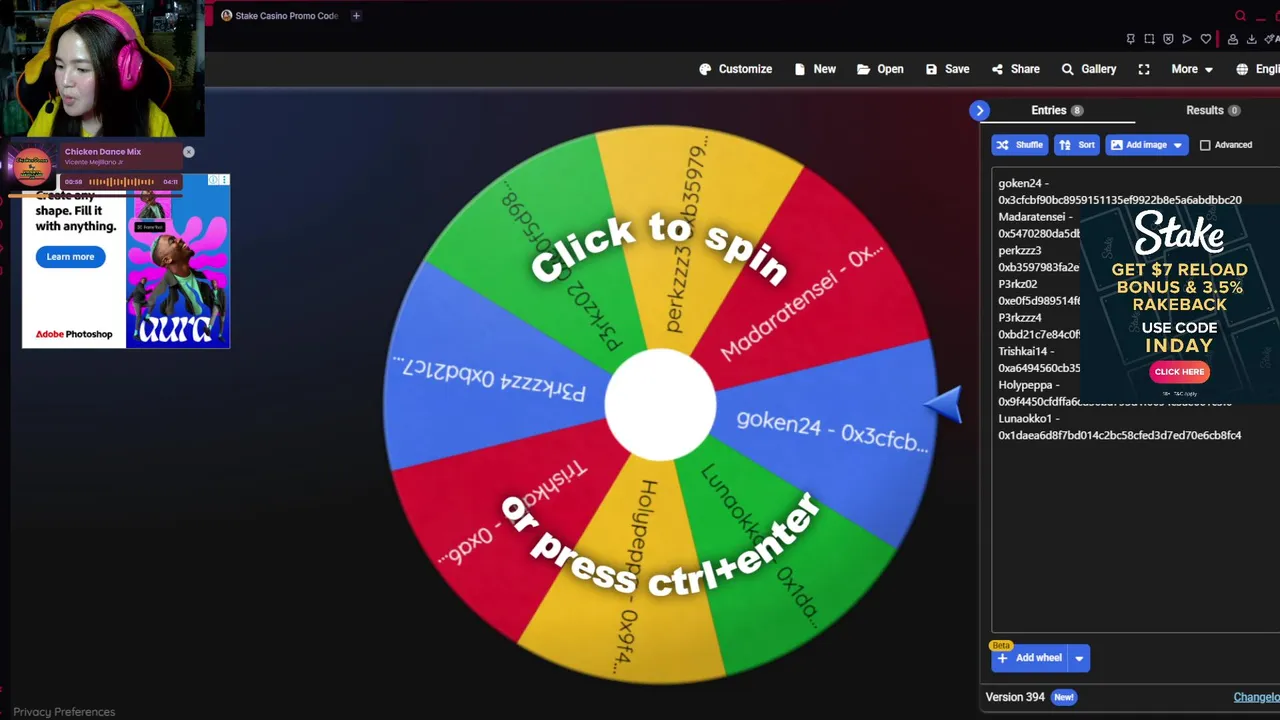Open the language selector globe
This screenshot has height=720, width=1280.
(x=1242, y=69)
